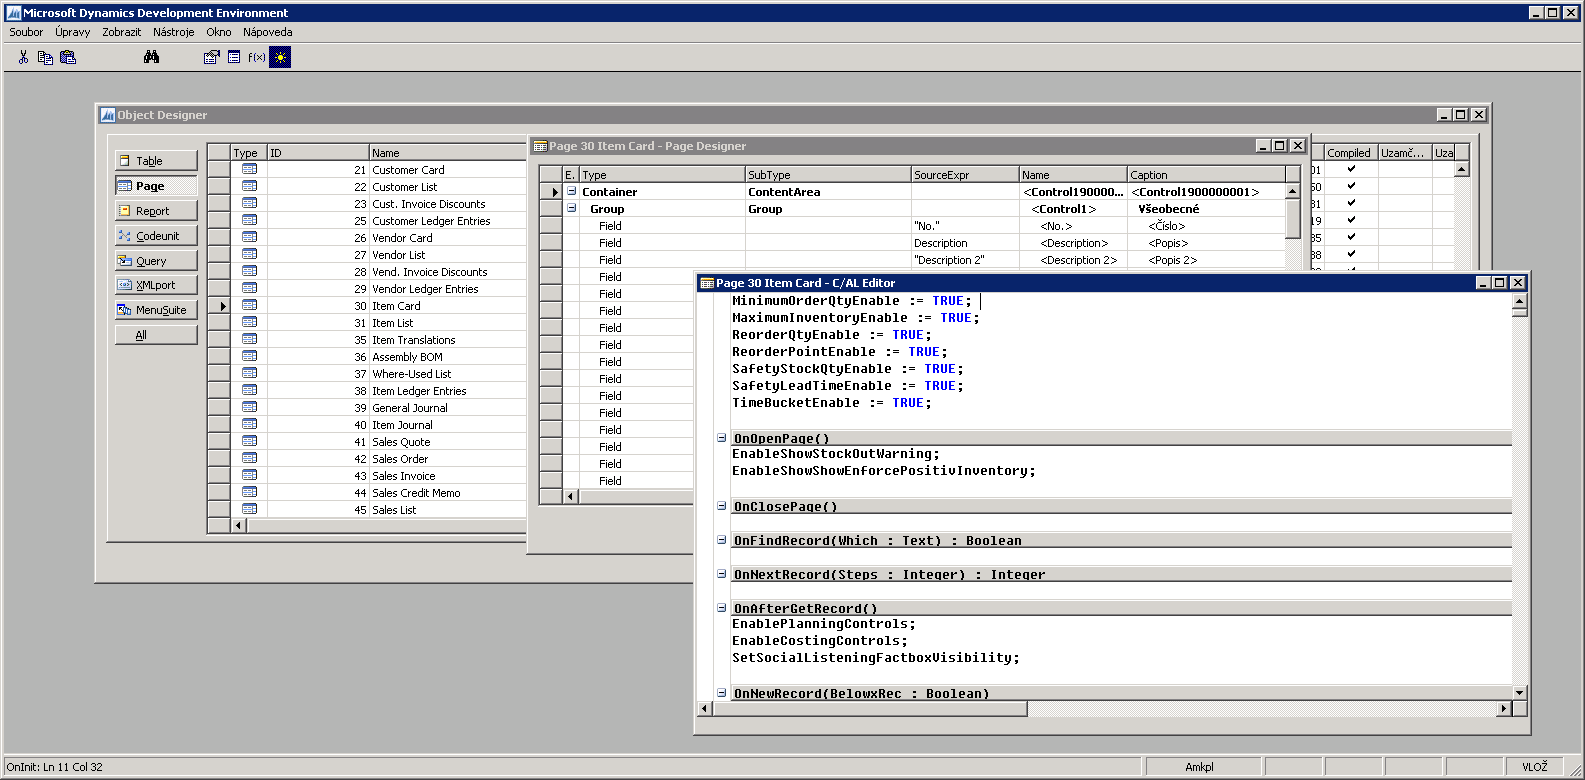Open the Zobrazit menu

(121, 32)
